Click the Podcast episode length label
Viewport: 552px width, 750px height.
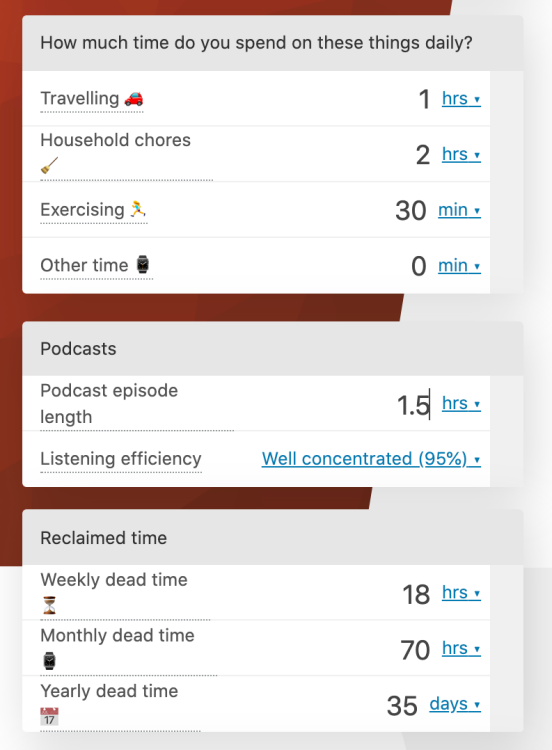[x=109, y=404]
